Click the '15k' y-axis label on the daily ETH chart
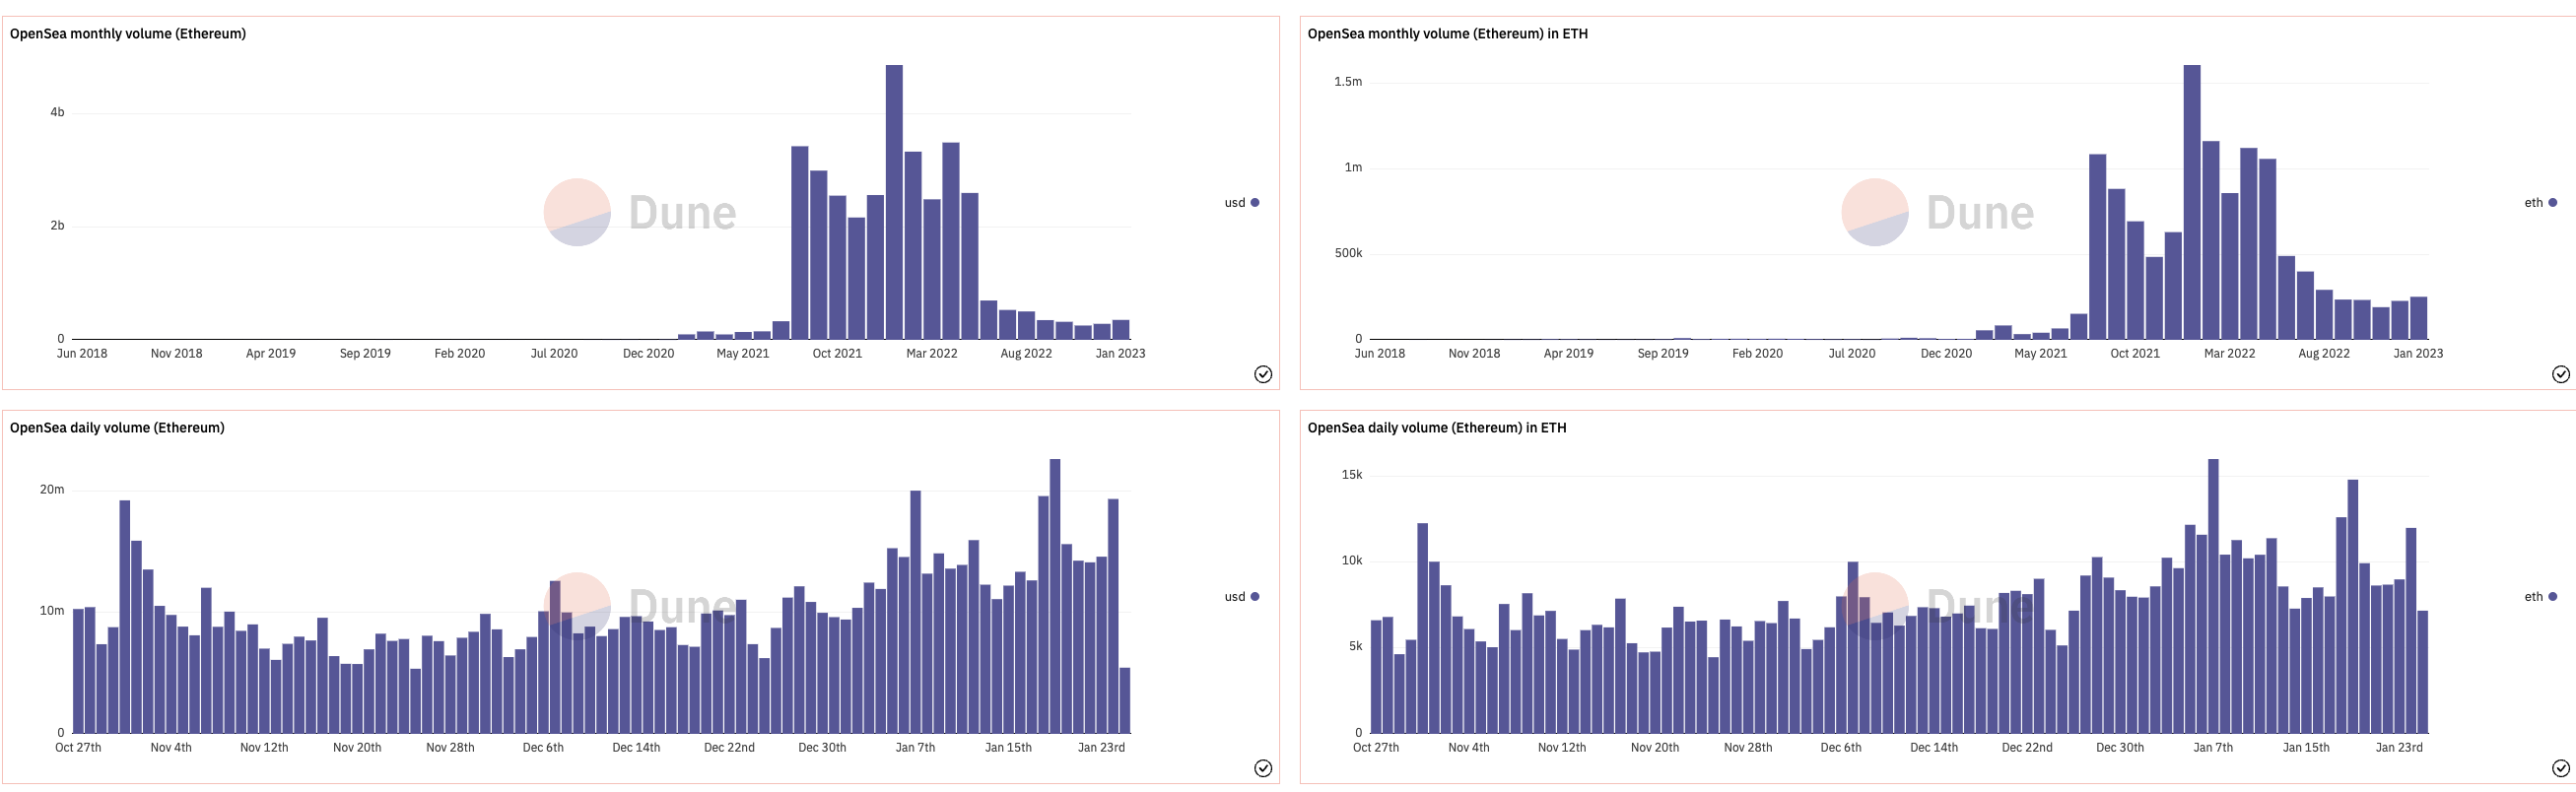The width and height of the screenshot is (2576, 792). pos(1352,475)
